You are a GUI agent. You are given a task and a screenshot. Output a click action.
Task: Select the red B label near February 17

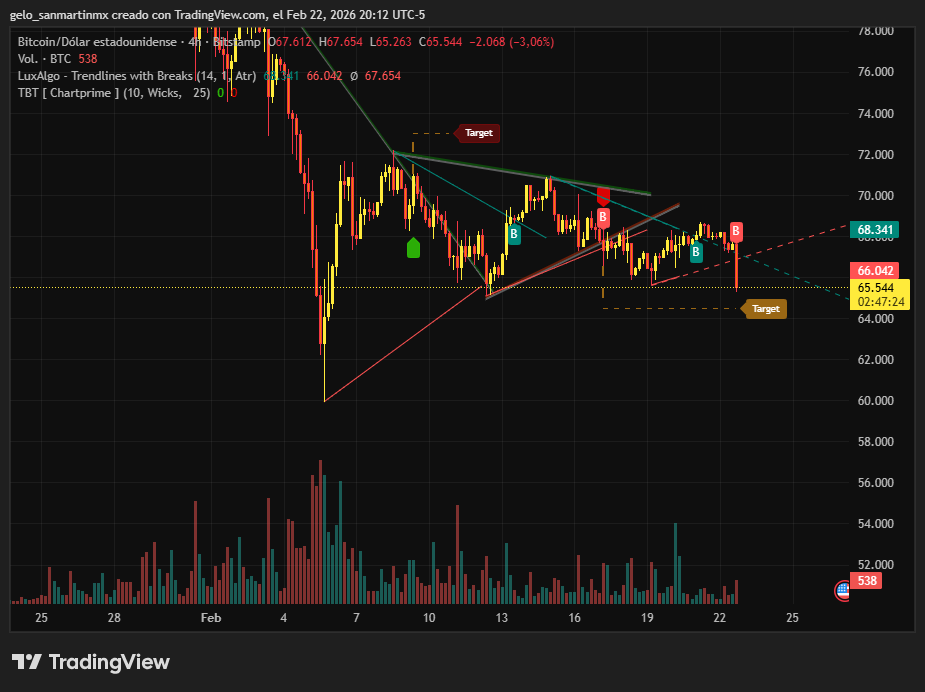point(603,217)
